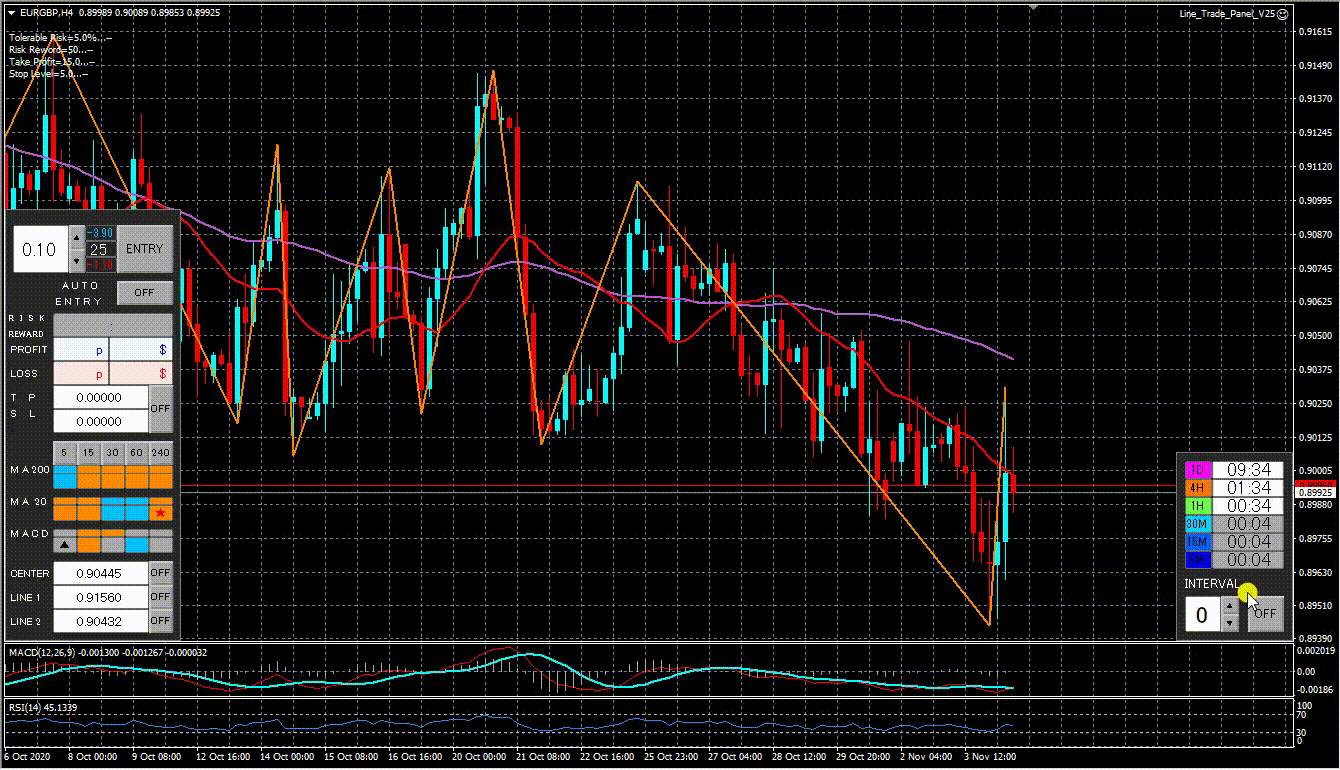Open the chart menu arrow beside EURGBP,H4
Image resolution: width=1340 pixels, height=770 pixels.
click(x=11, y=13)
